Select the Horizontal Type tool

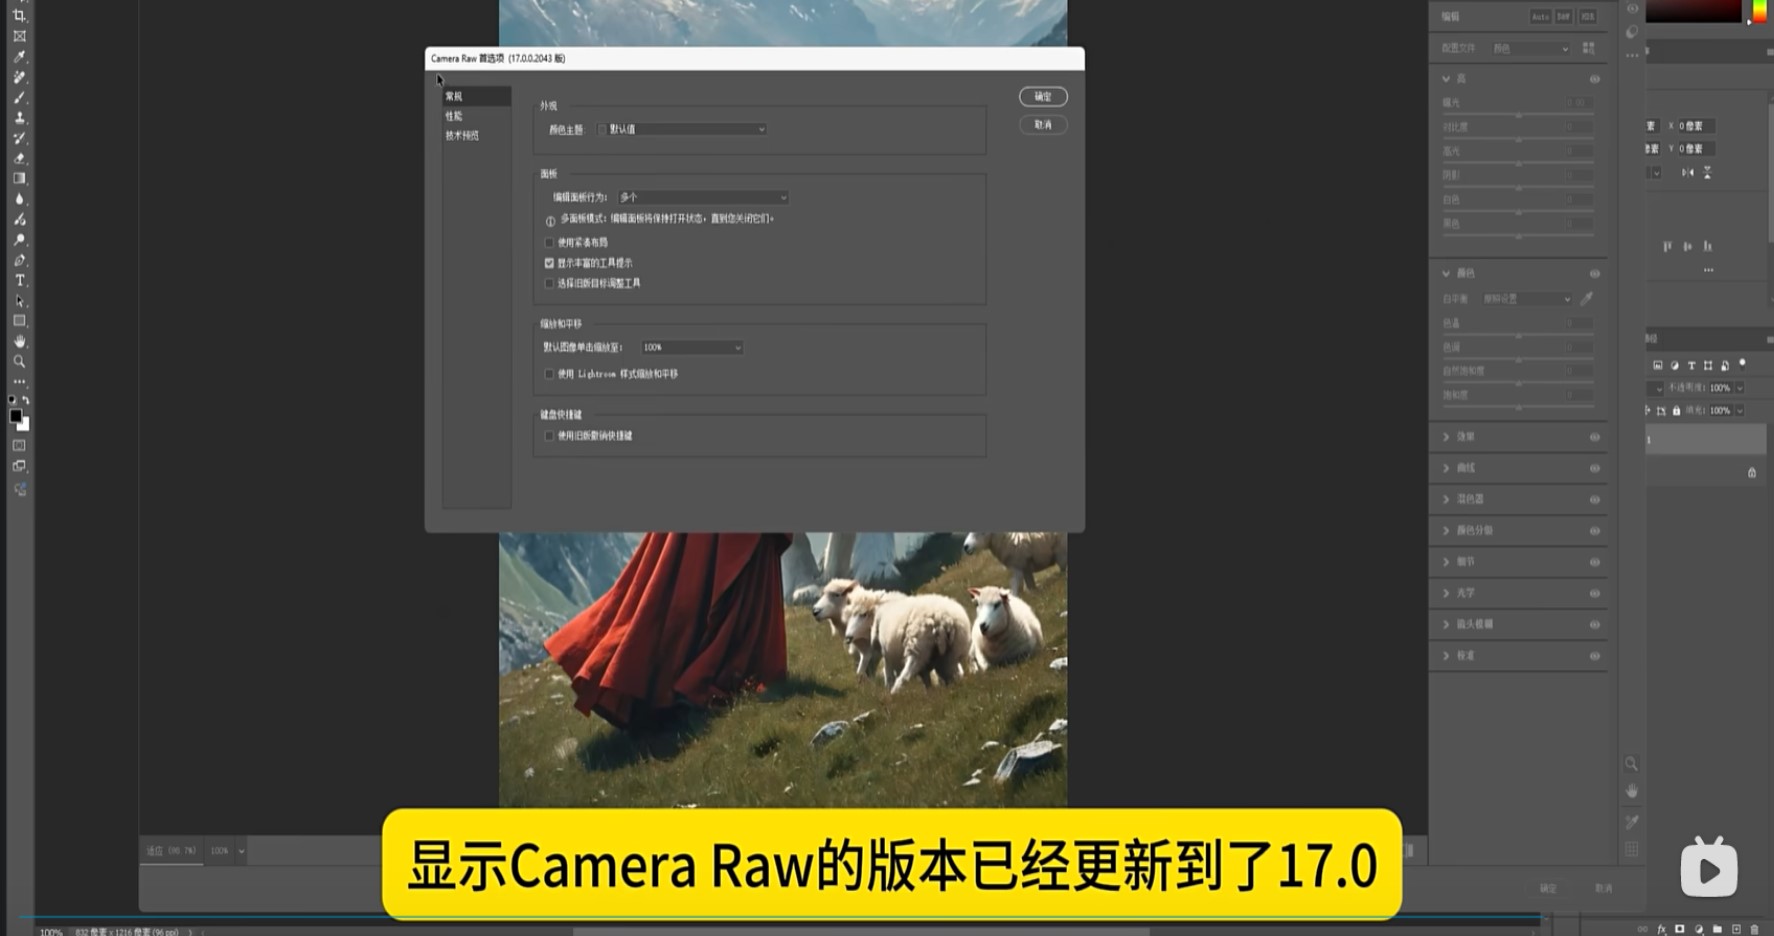19,280
